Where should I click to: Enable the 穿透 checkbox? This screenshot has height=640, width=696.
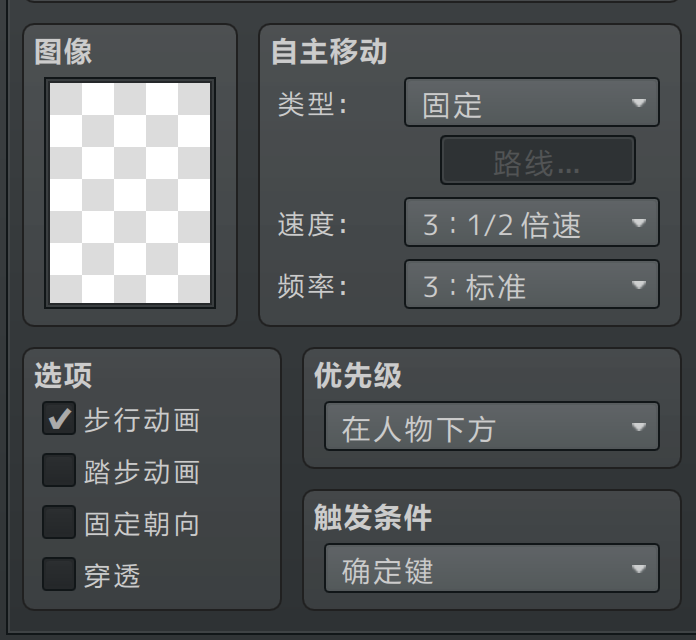[59, 574]
